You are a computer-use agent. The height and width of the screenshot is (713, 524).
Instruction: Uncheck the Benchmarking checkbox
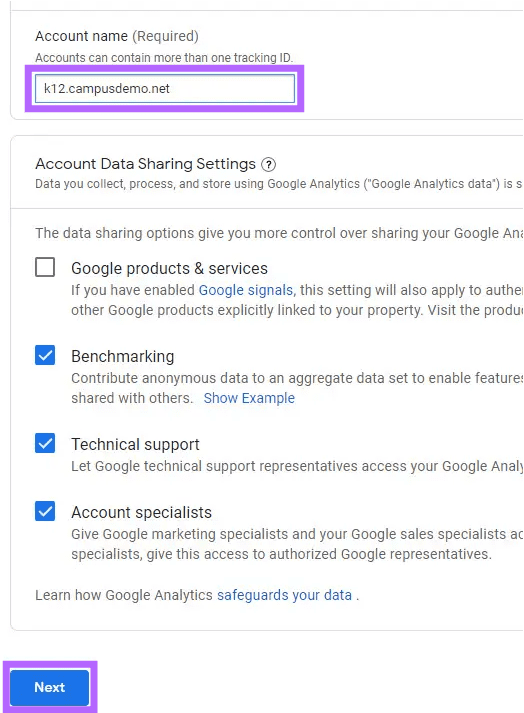pyautogui.click(x=45, y=355)
